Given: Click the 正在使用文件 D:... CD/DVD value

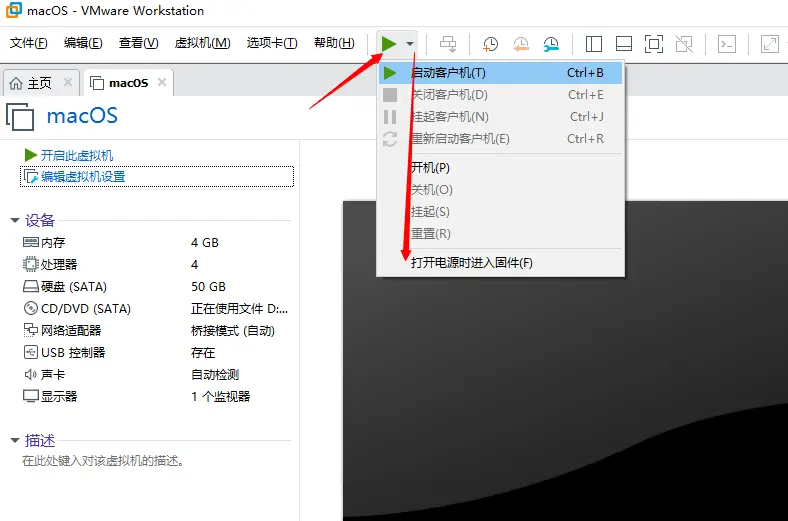Looking at the screenshot, I should (239, 308).
